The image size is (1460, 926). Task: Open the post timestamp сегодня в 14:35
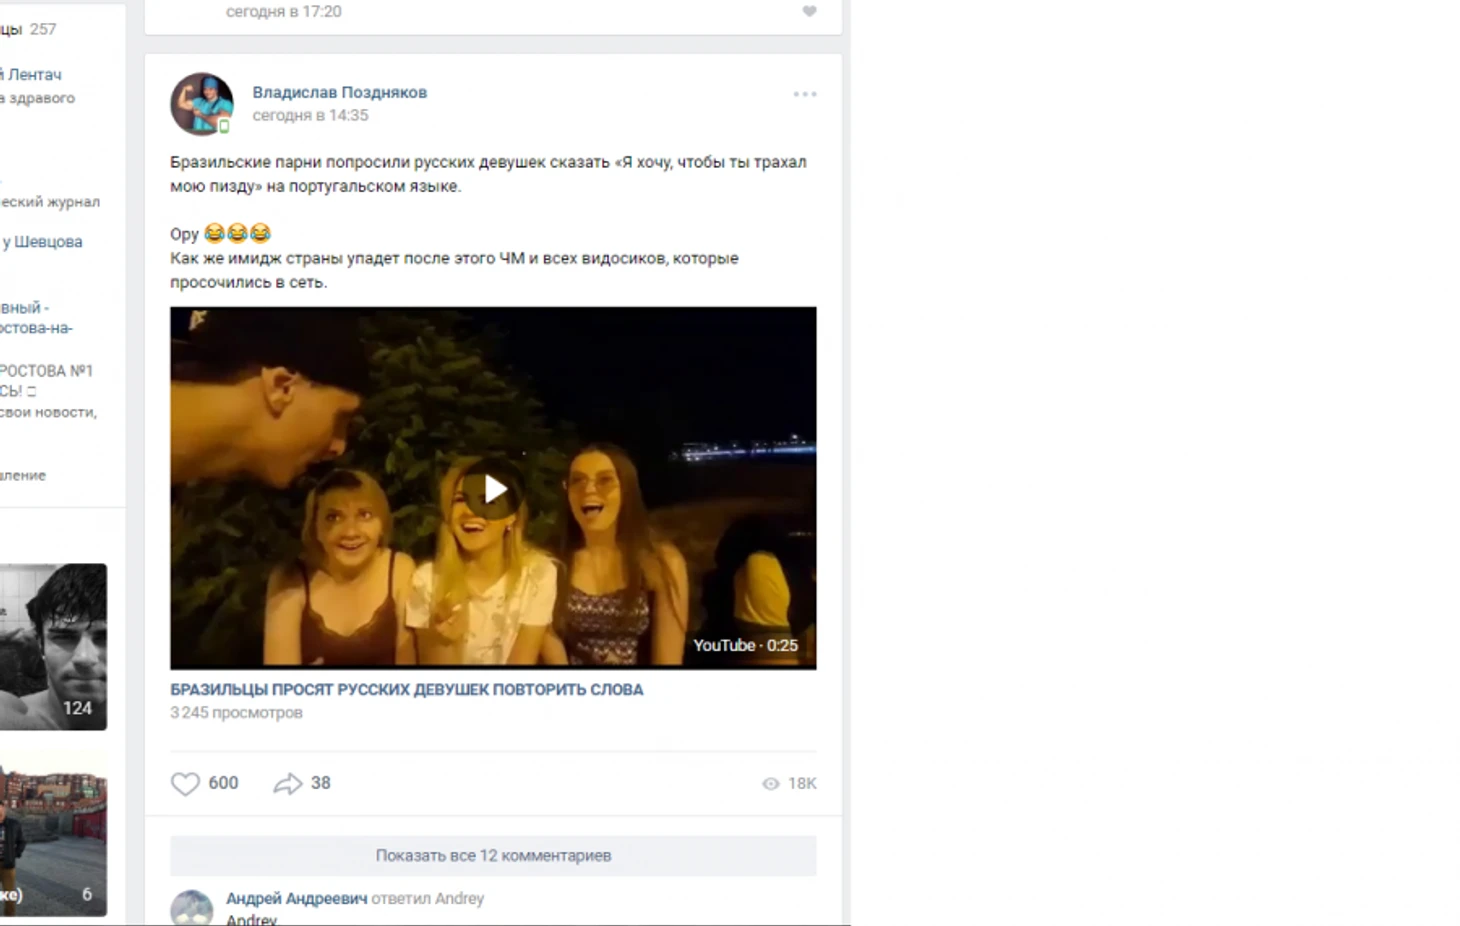tap(310, 115)
